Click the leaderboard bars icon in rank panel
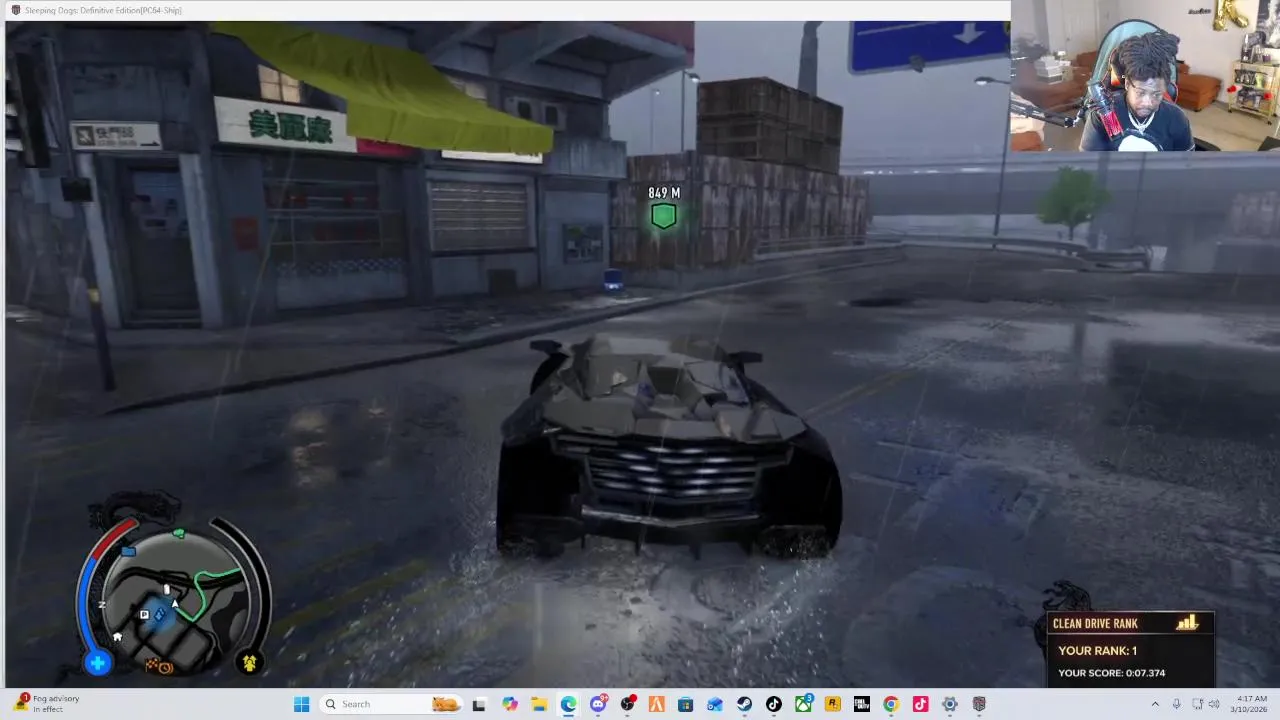Viewport: 1280px width, 720px height. click(1187, 623)
